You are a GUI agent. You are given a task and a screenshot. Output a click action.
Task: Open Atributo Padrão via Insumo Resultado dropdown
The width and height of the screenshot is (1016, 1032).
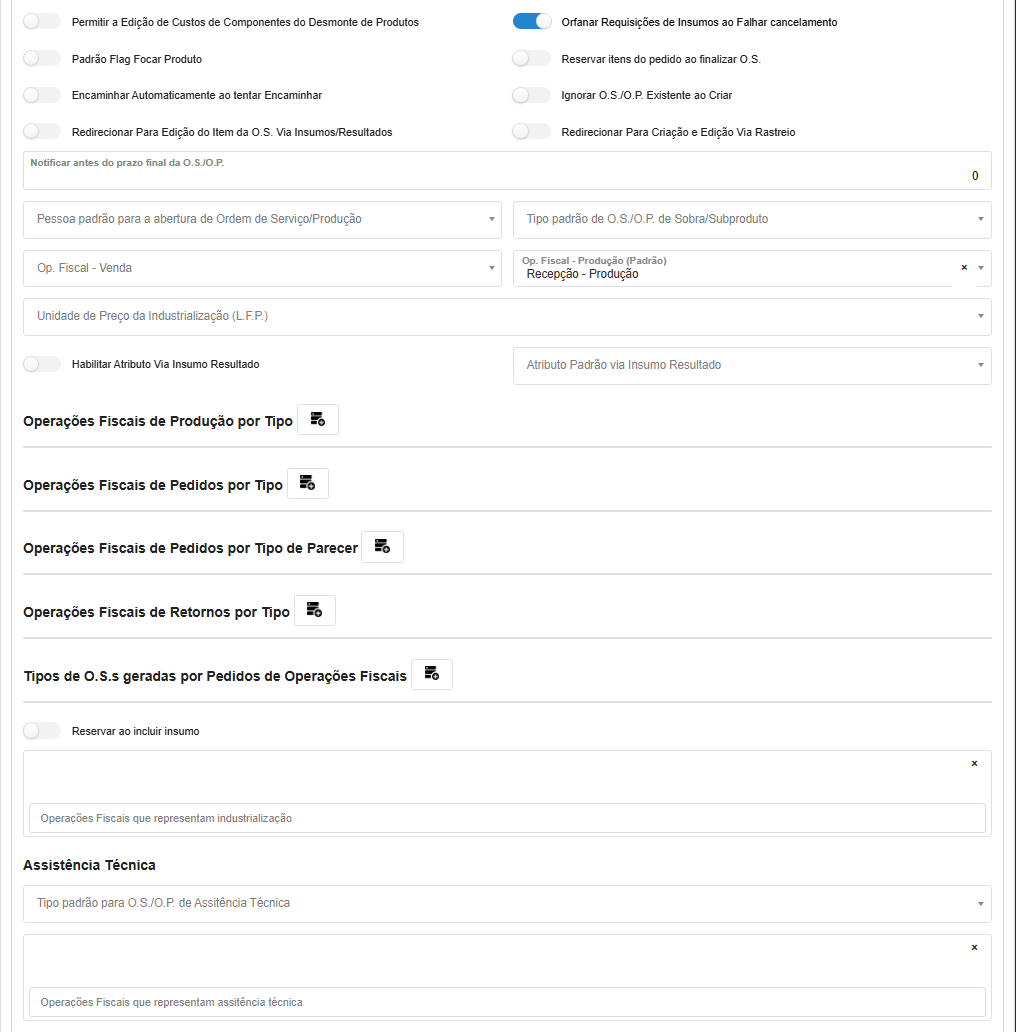coord(752,365)
